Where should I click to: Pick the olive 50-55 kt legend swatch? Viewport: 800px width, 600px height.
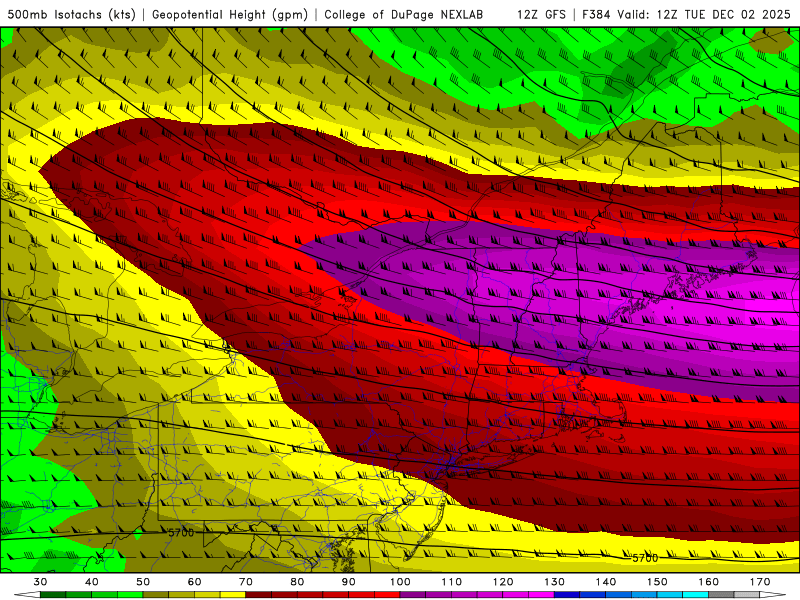click(x=156, y=595)
